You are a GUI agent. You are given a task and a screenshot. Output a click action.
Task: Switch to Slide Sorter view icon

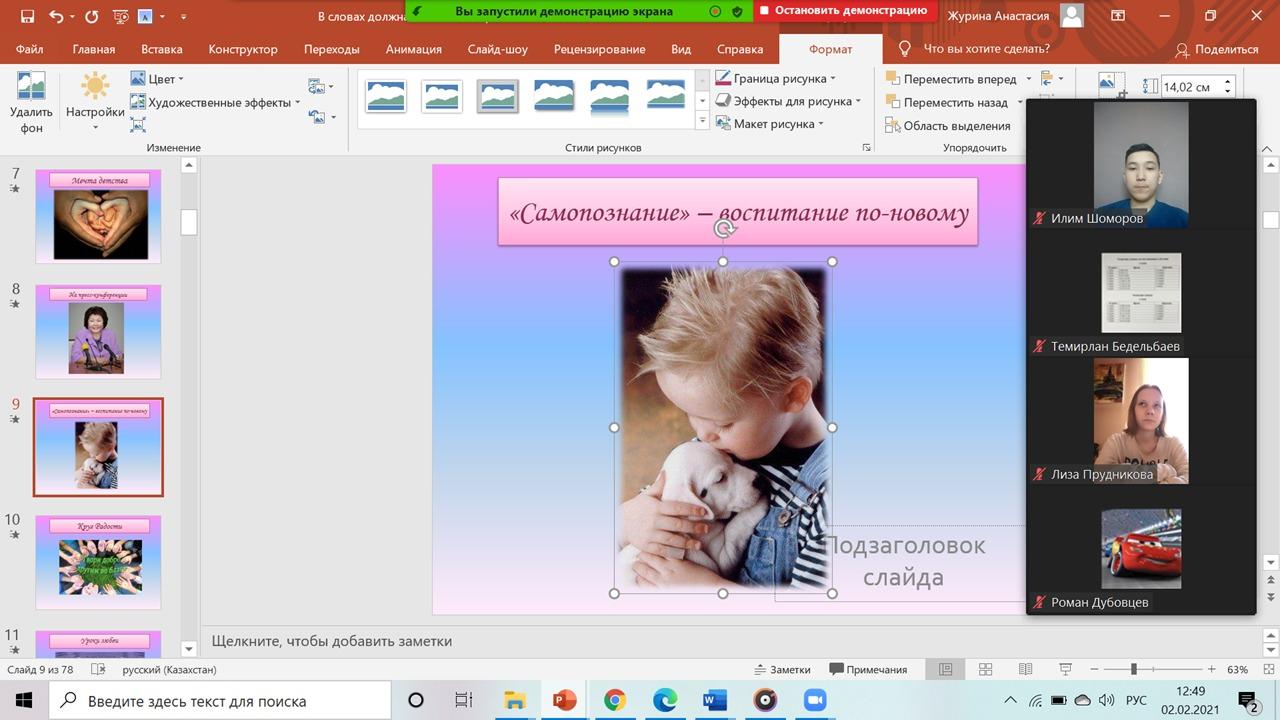(x=985, y=669)
